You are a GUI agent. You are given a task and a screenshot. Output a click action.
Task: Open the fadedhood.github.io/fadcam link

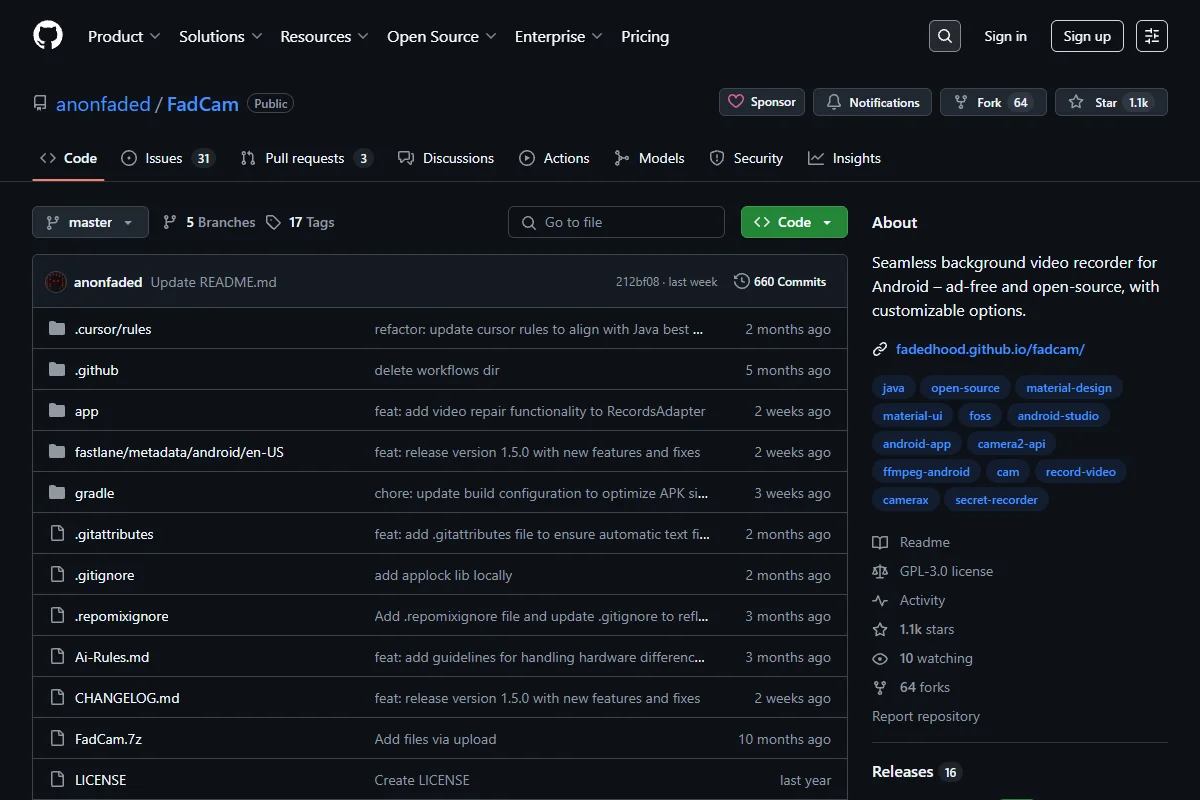[990, 349]
